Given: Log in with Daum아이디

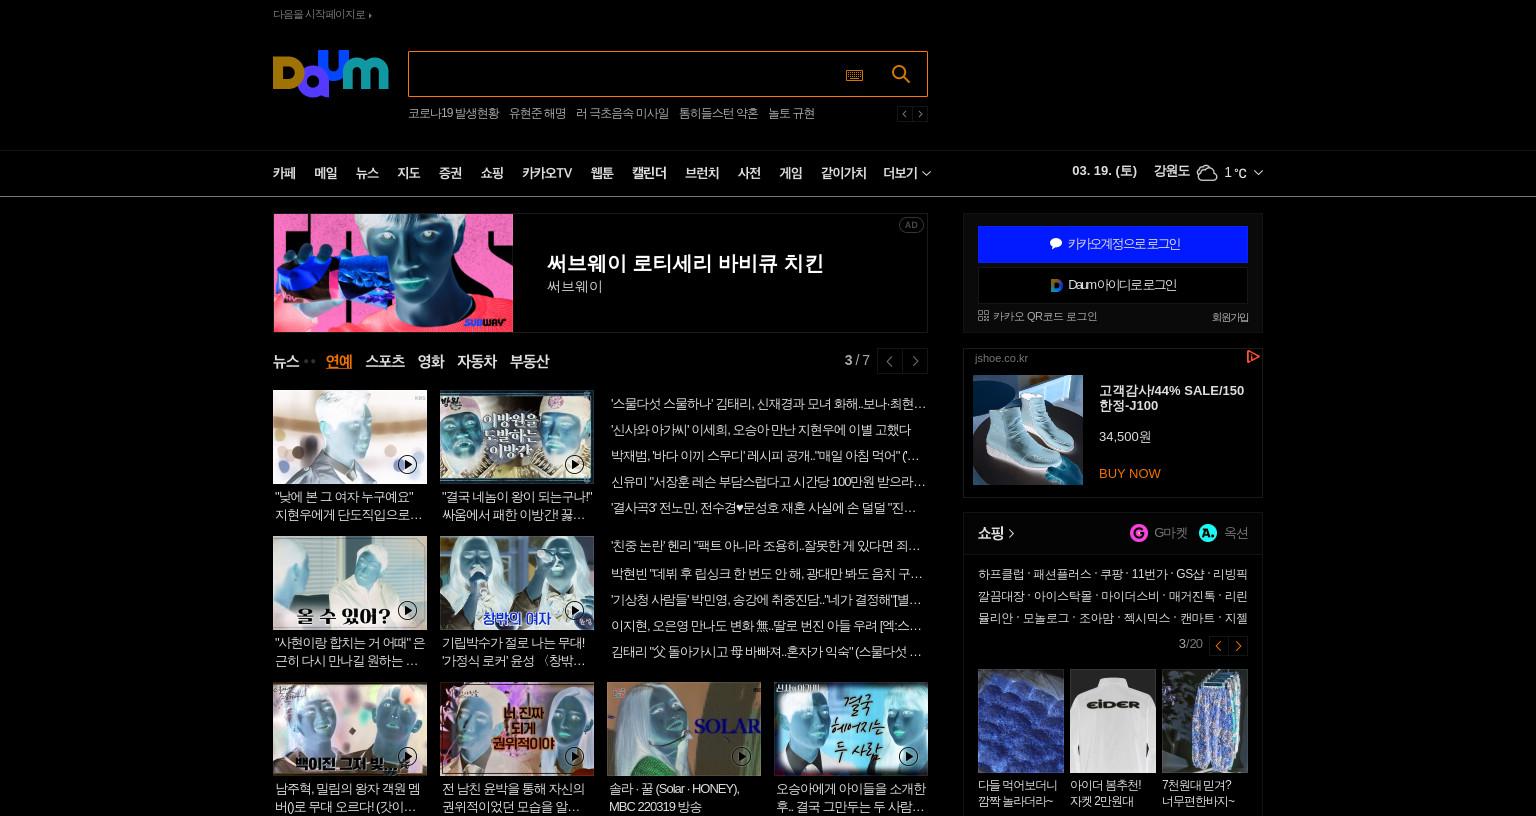Looking at the screenshot, I should [1113, 285].
